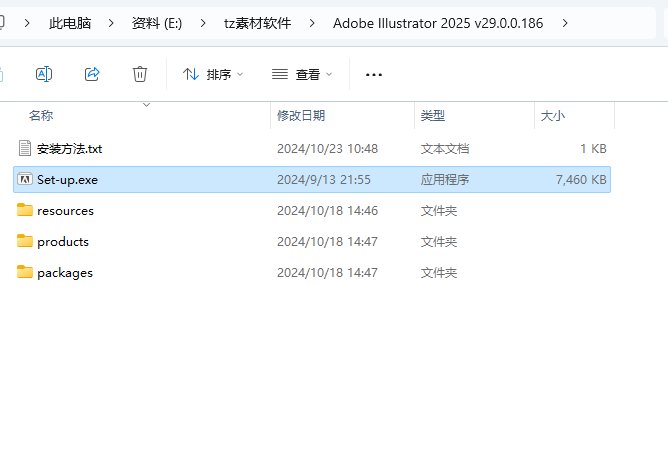Click date 2024/10/23 10:48 of 安装方法.txt
The width and height of the screenshot is (668, 467).
[327, 149]
